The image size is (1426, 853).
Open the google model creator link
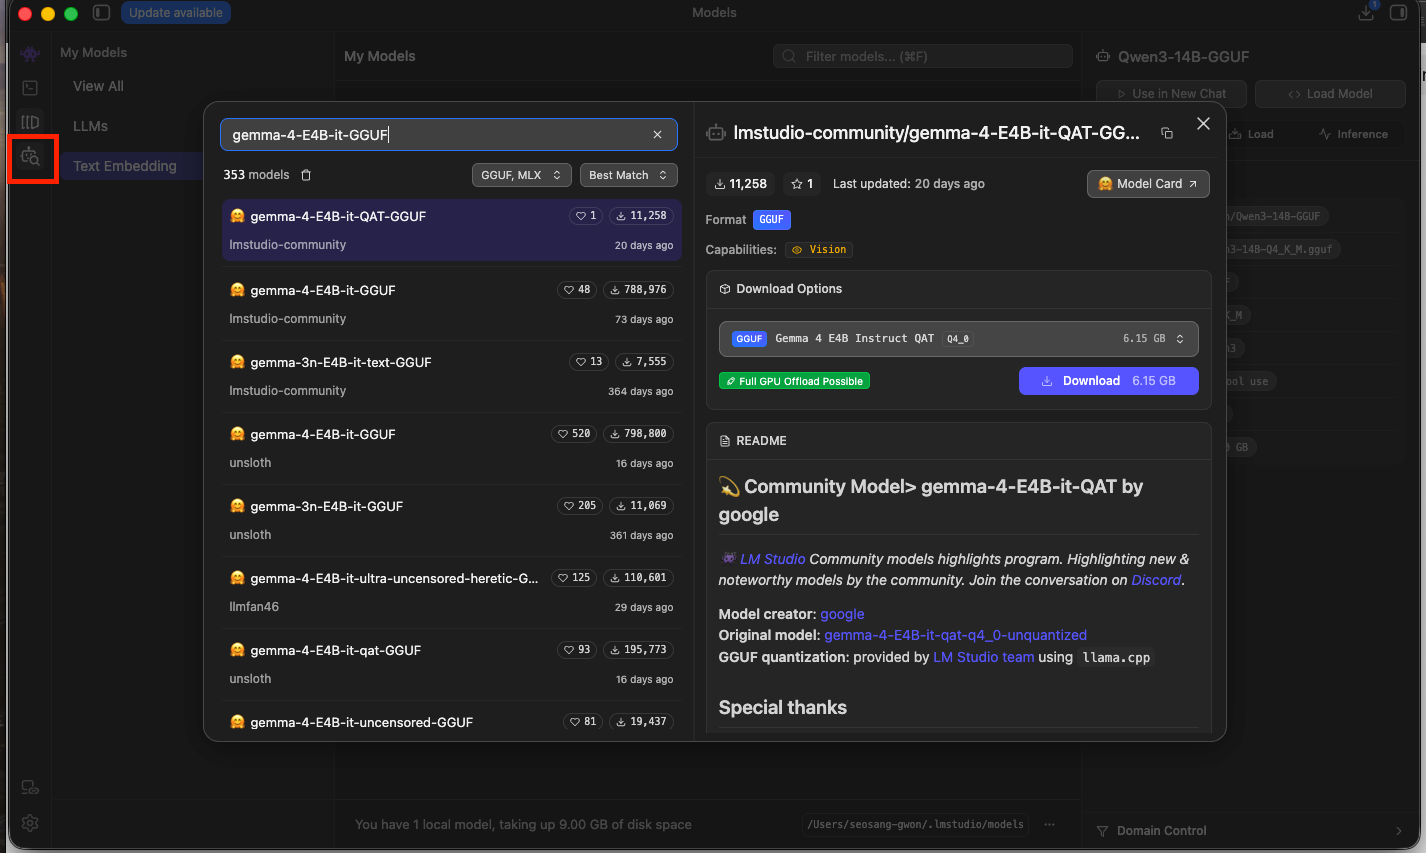pos(842,614)
